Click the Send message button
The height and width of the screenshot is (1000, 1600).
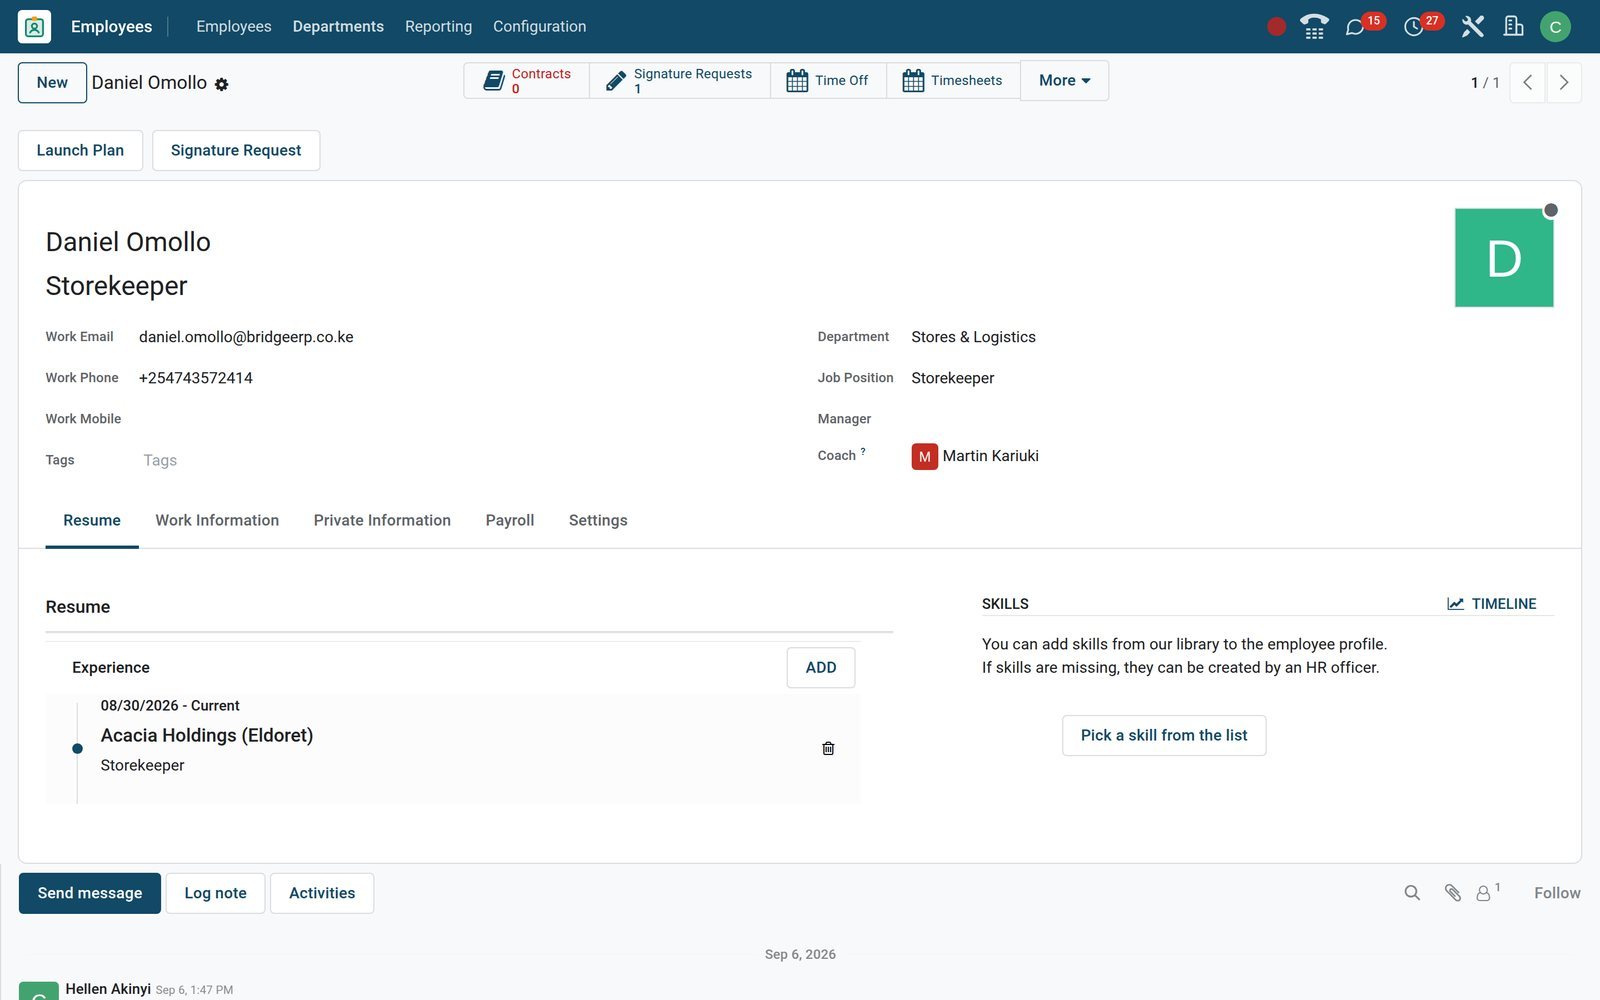tap(90, 893)
